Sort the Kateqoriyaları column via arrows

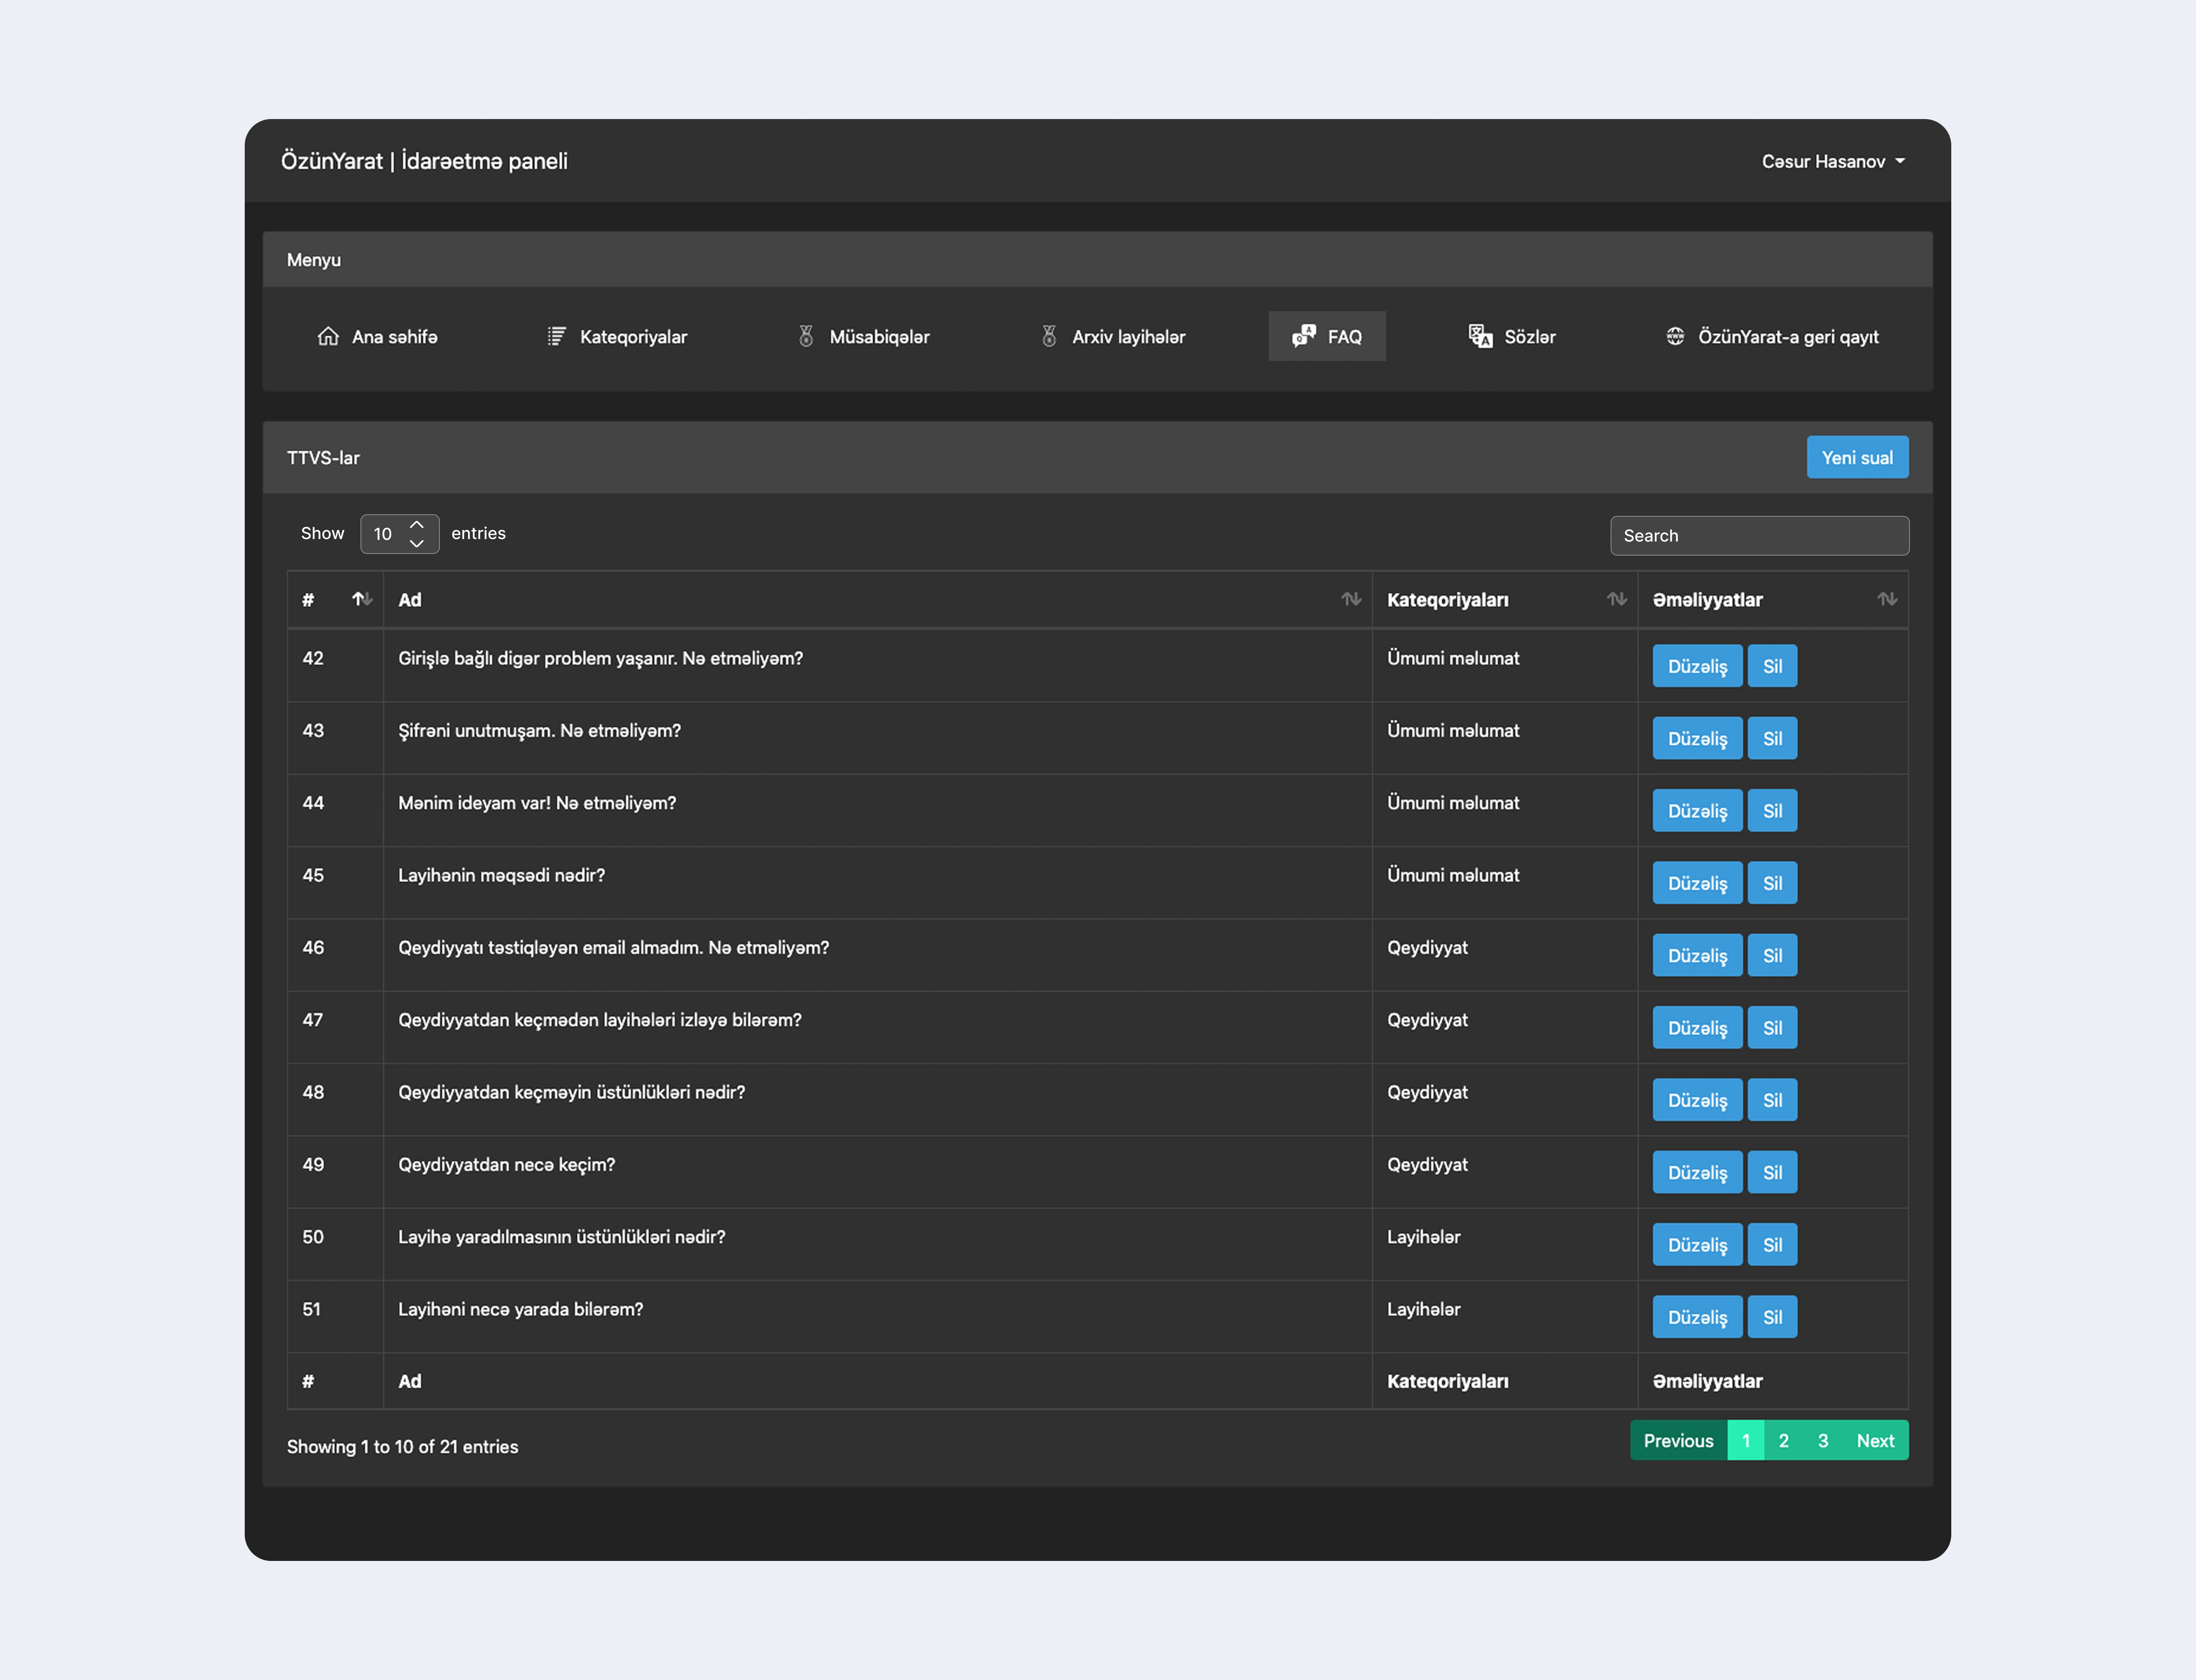pos(1616,599)
